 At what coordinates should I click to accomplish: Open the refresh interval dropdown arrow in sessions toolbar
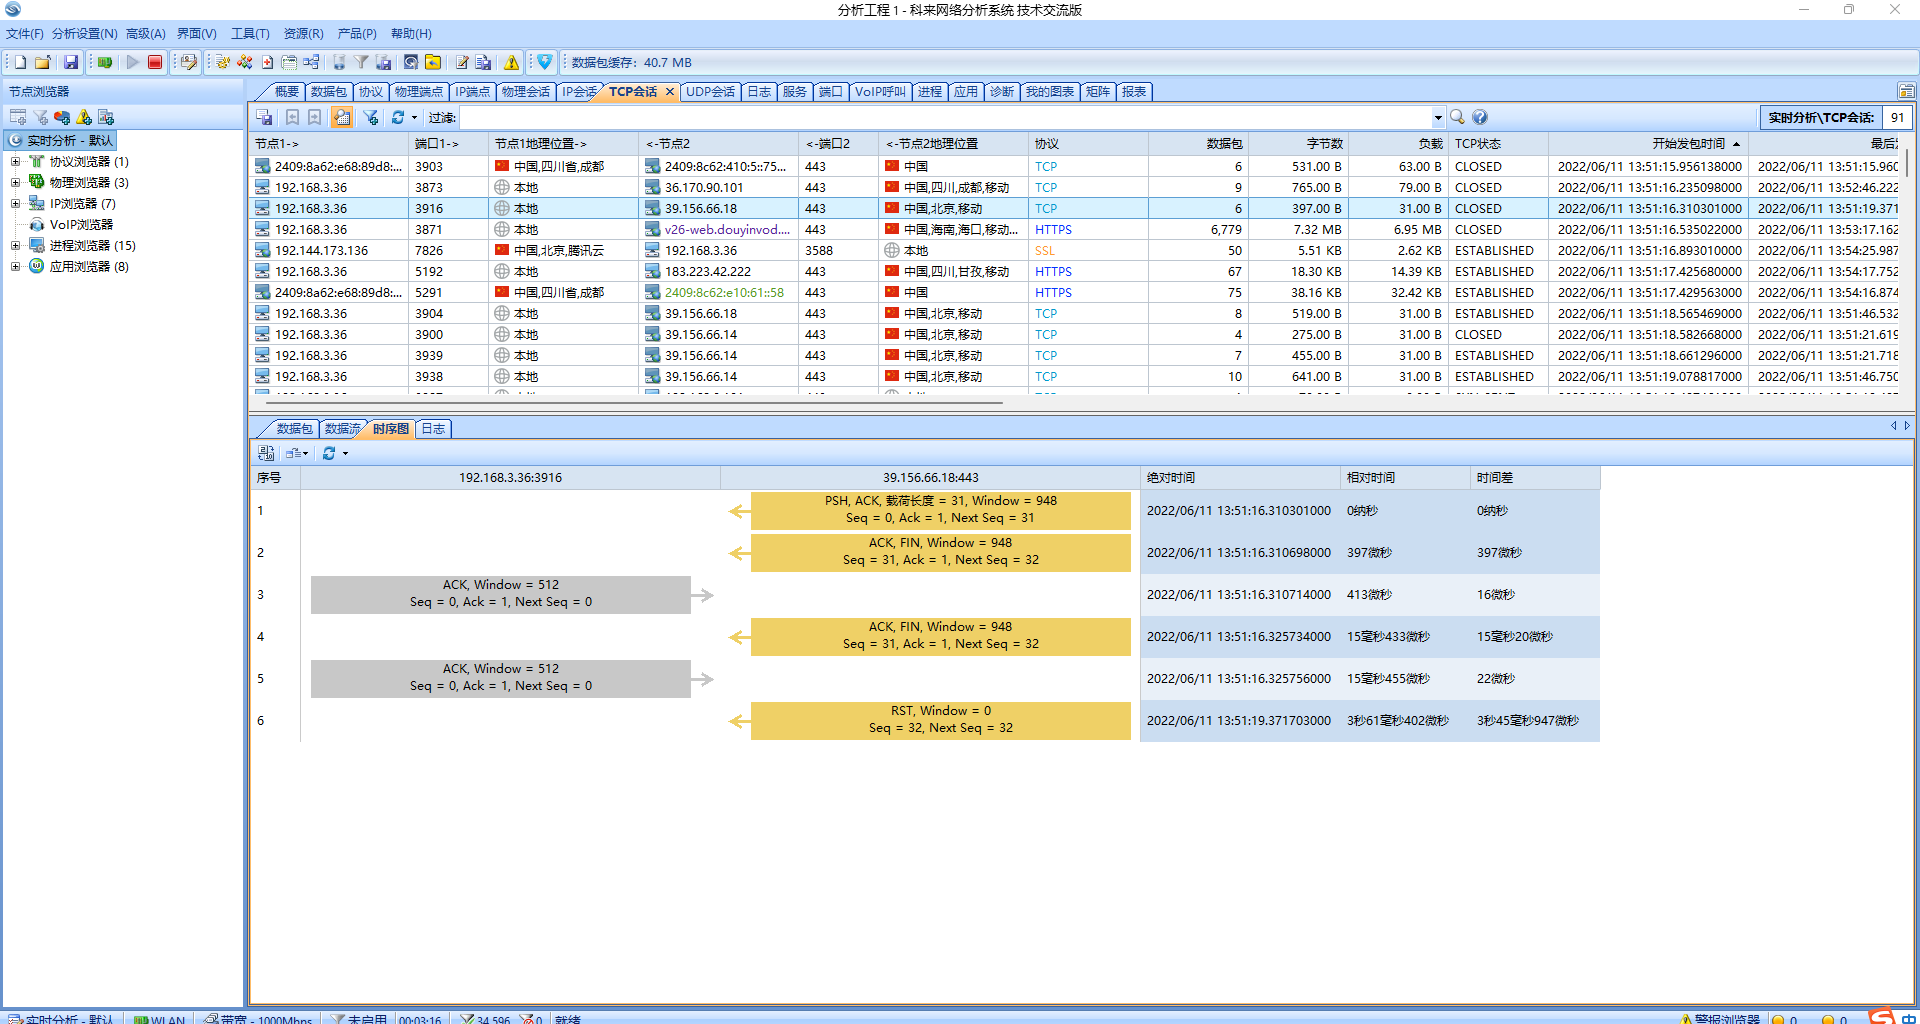pos(414,118)
